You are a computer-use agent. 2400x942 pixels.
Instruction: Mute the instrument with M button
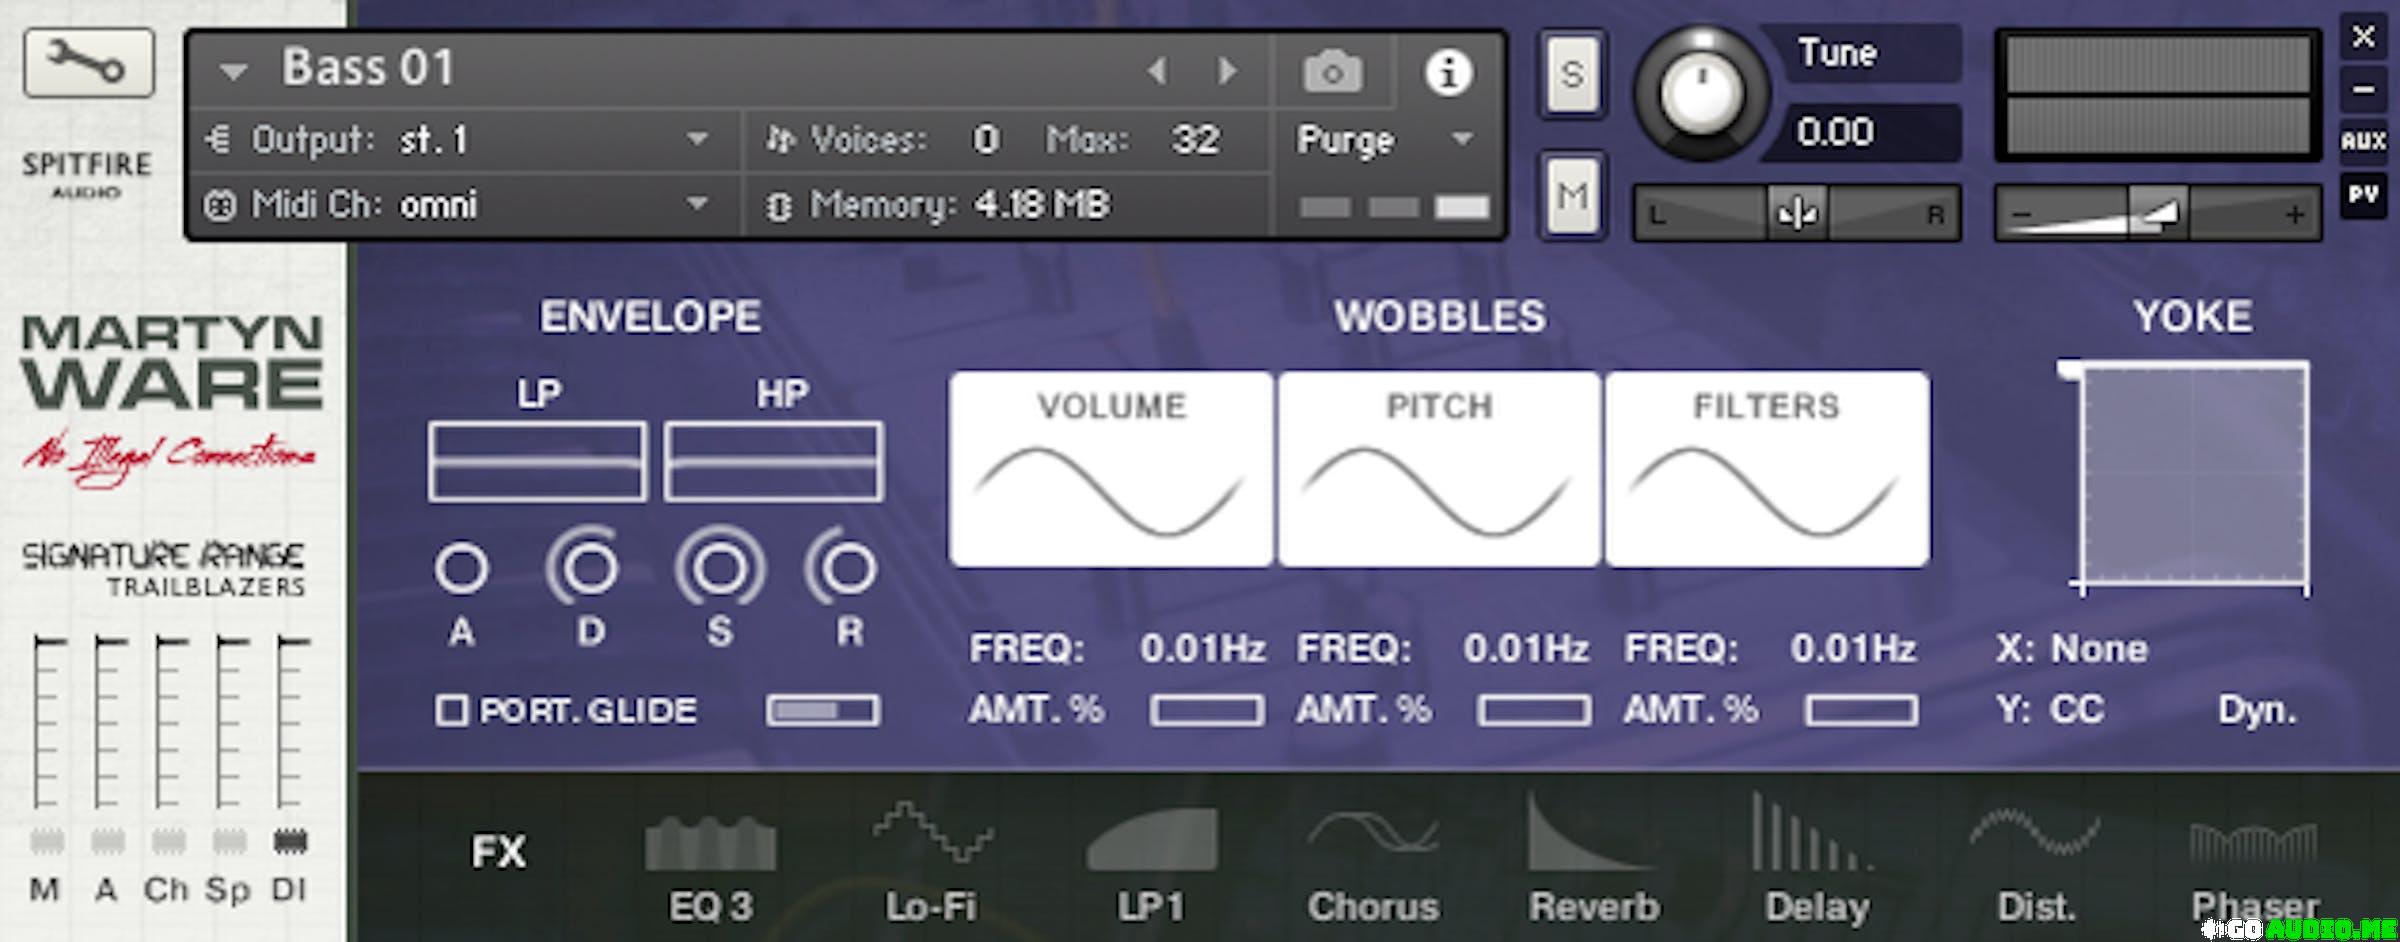tap(1572, 196)
